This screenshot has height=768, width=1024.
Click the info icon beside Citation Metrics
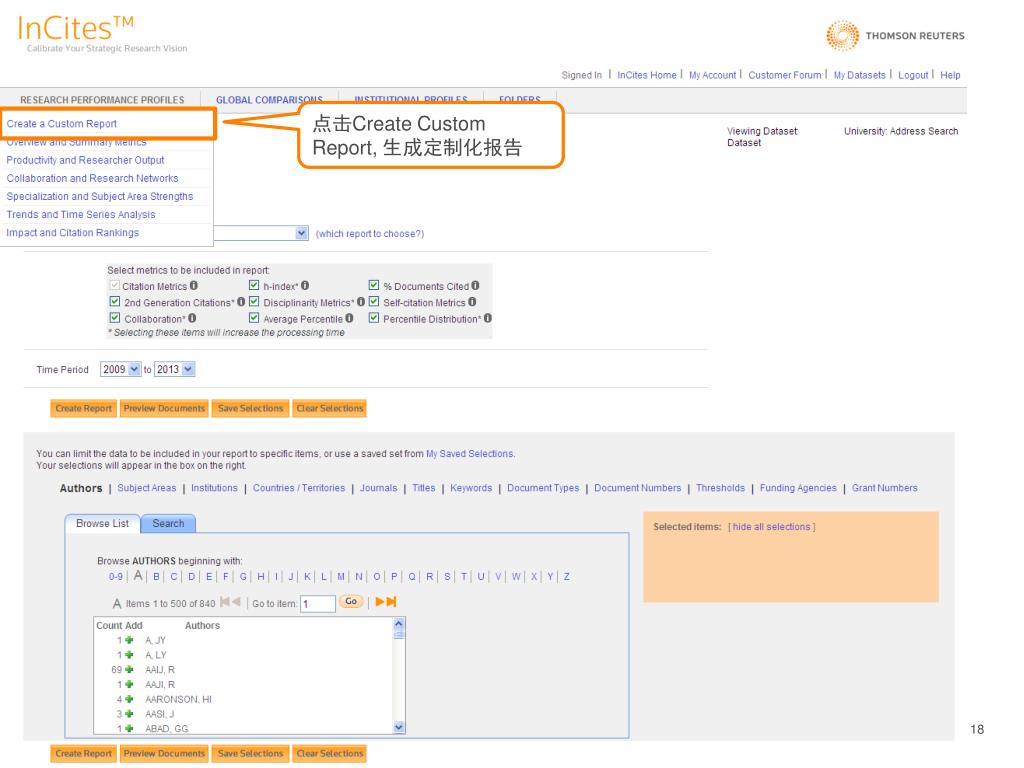click(194, 285)
